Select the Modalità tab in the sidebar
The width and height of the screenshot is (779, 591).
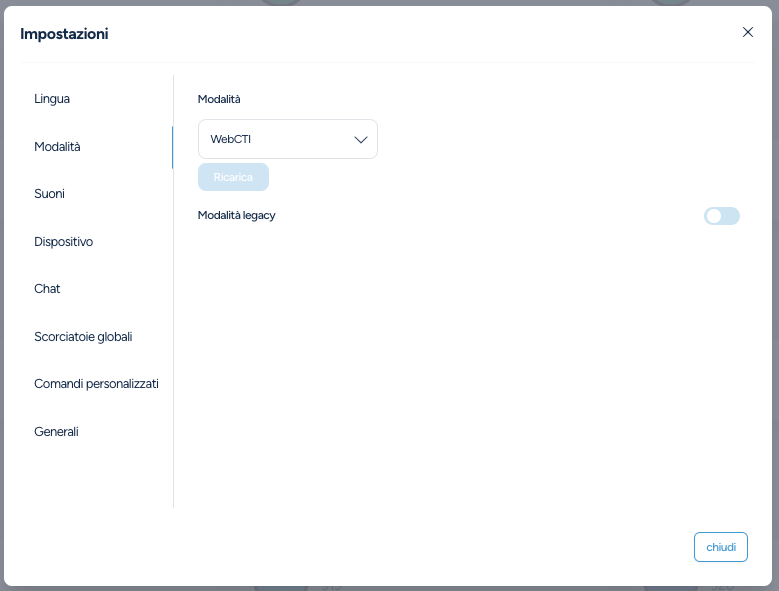point(57,146)
